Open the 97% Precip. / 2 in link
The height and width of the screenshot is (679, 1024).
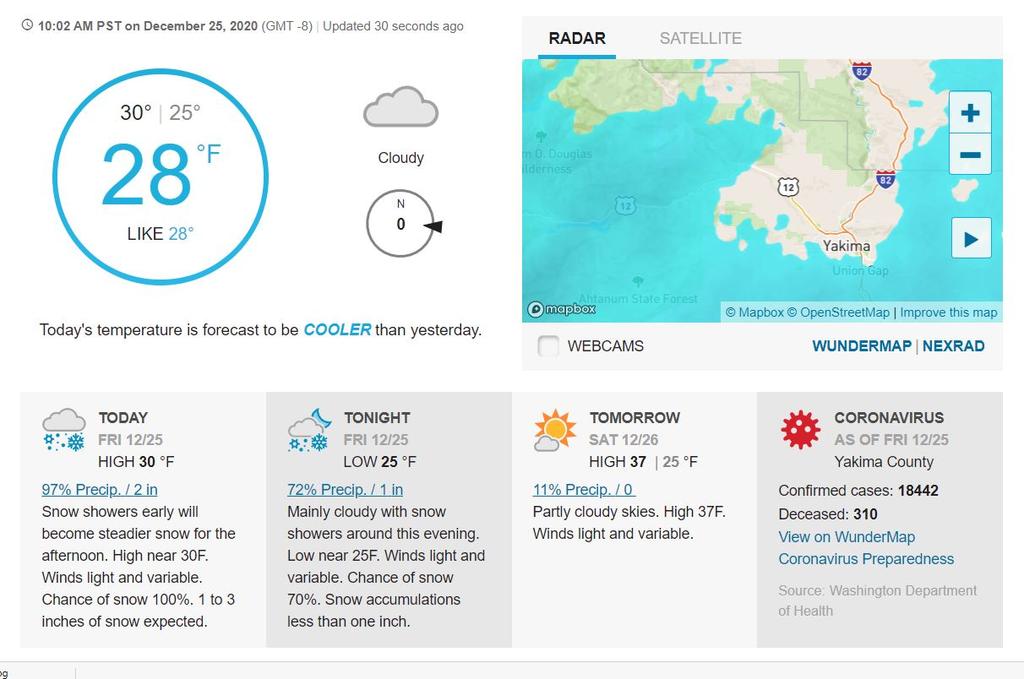pyautogui.click(x=99, y=490)
